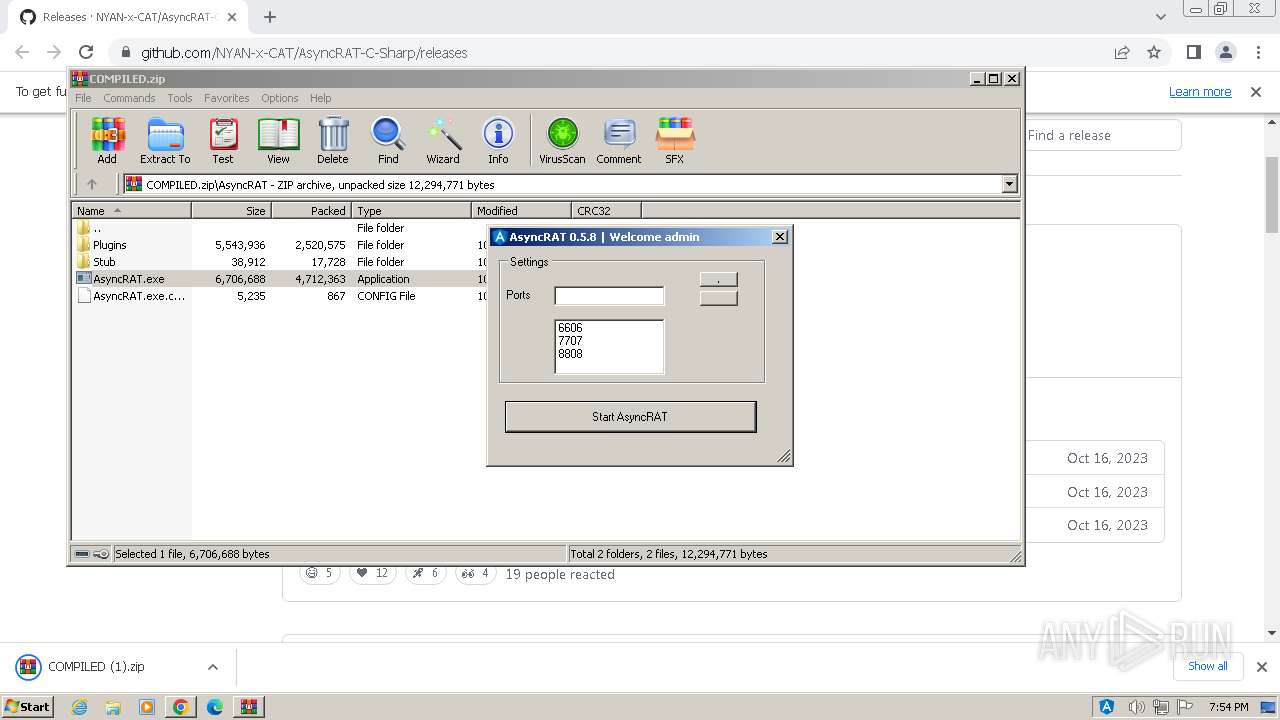Close the AsyncRAT 0.5.8 dialog
The height and width of the screenshot is (720, 1280).
click(780, 237)
